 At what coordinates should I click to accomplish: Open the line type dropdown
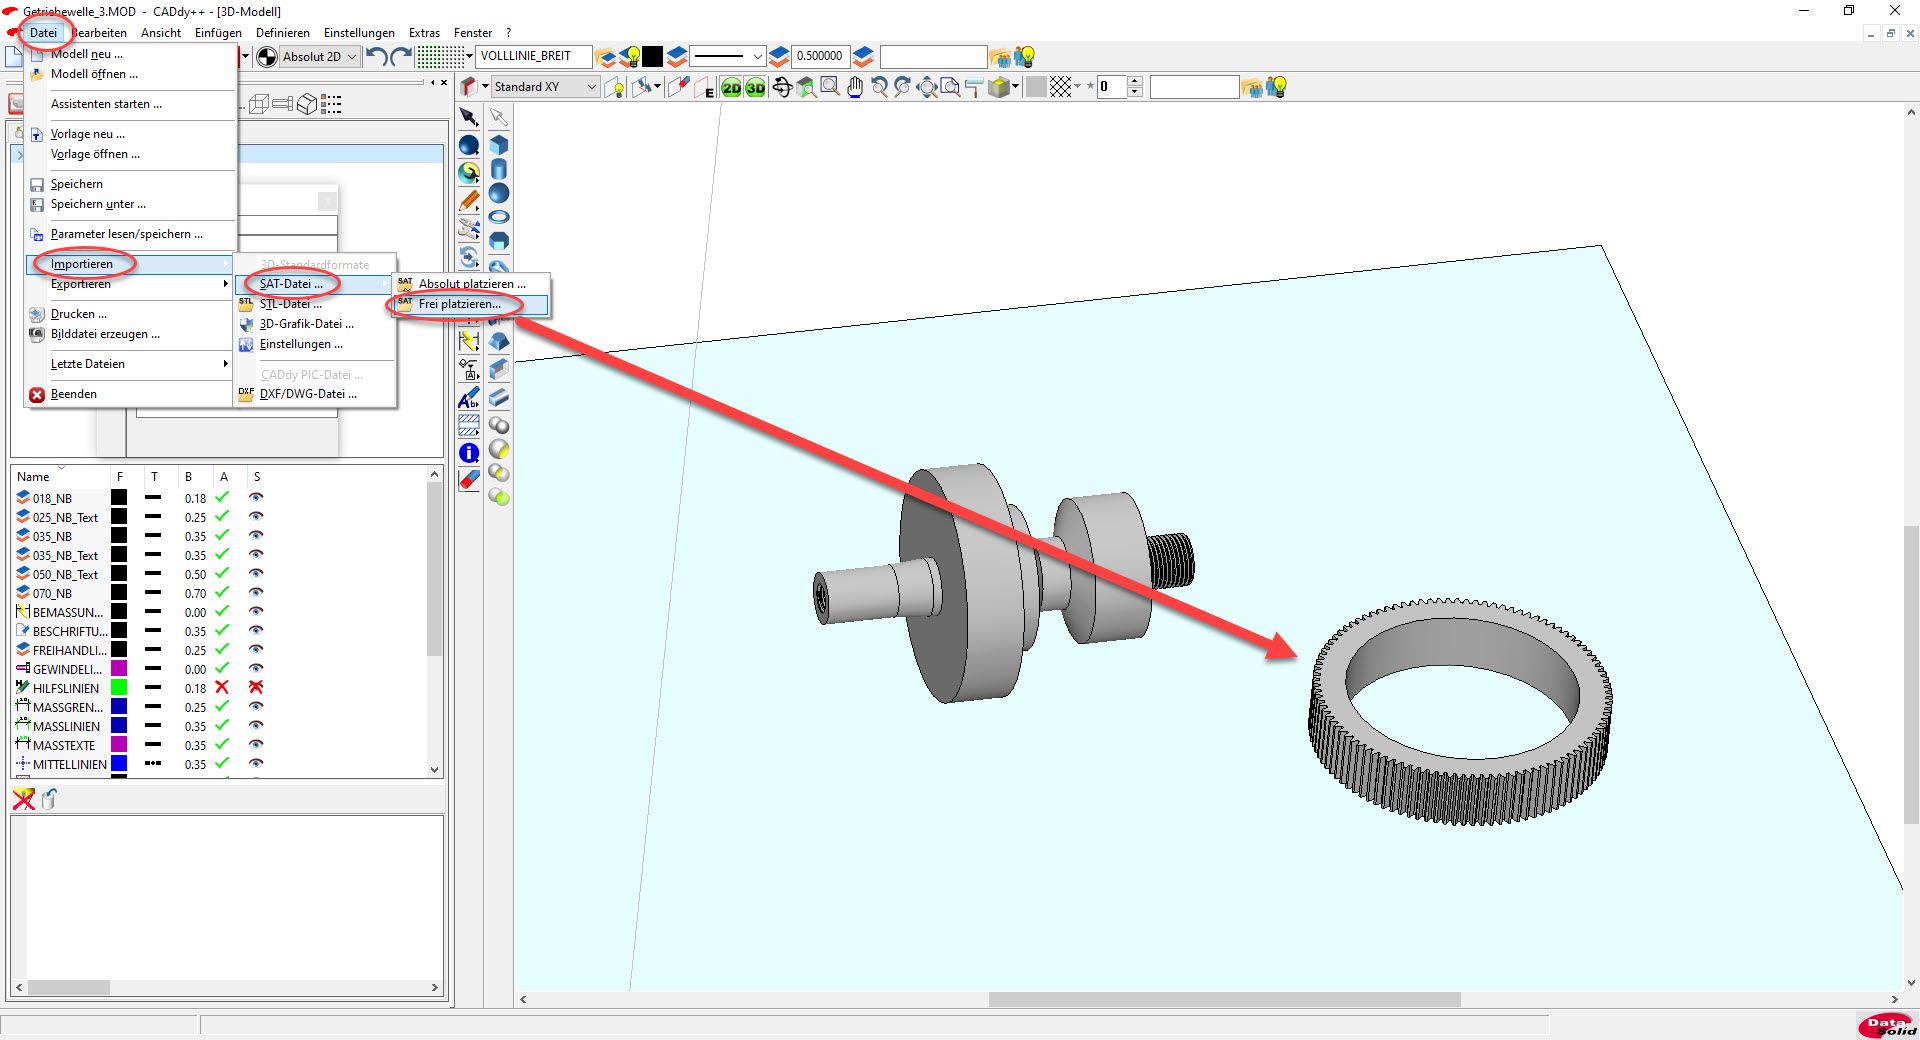[x=758, y=56]
